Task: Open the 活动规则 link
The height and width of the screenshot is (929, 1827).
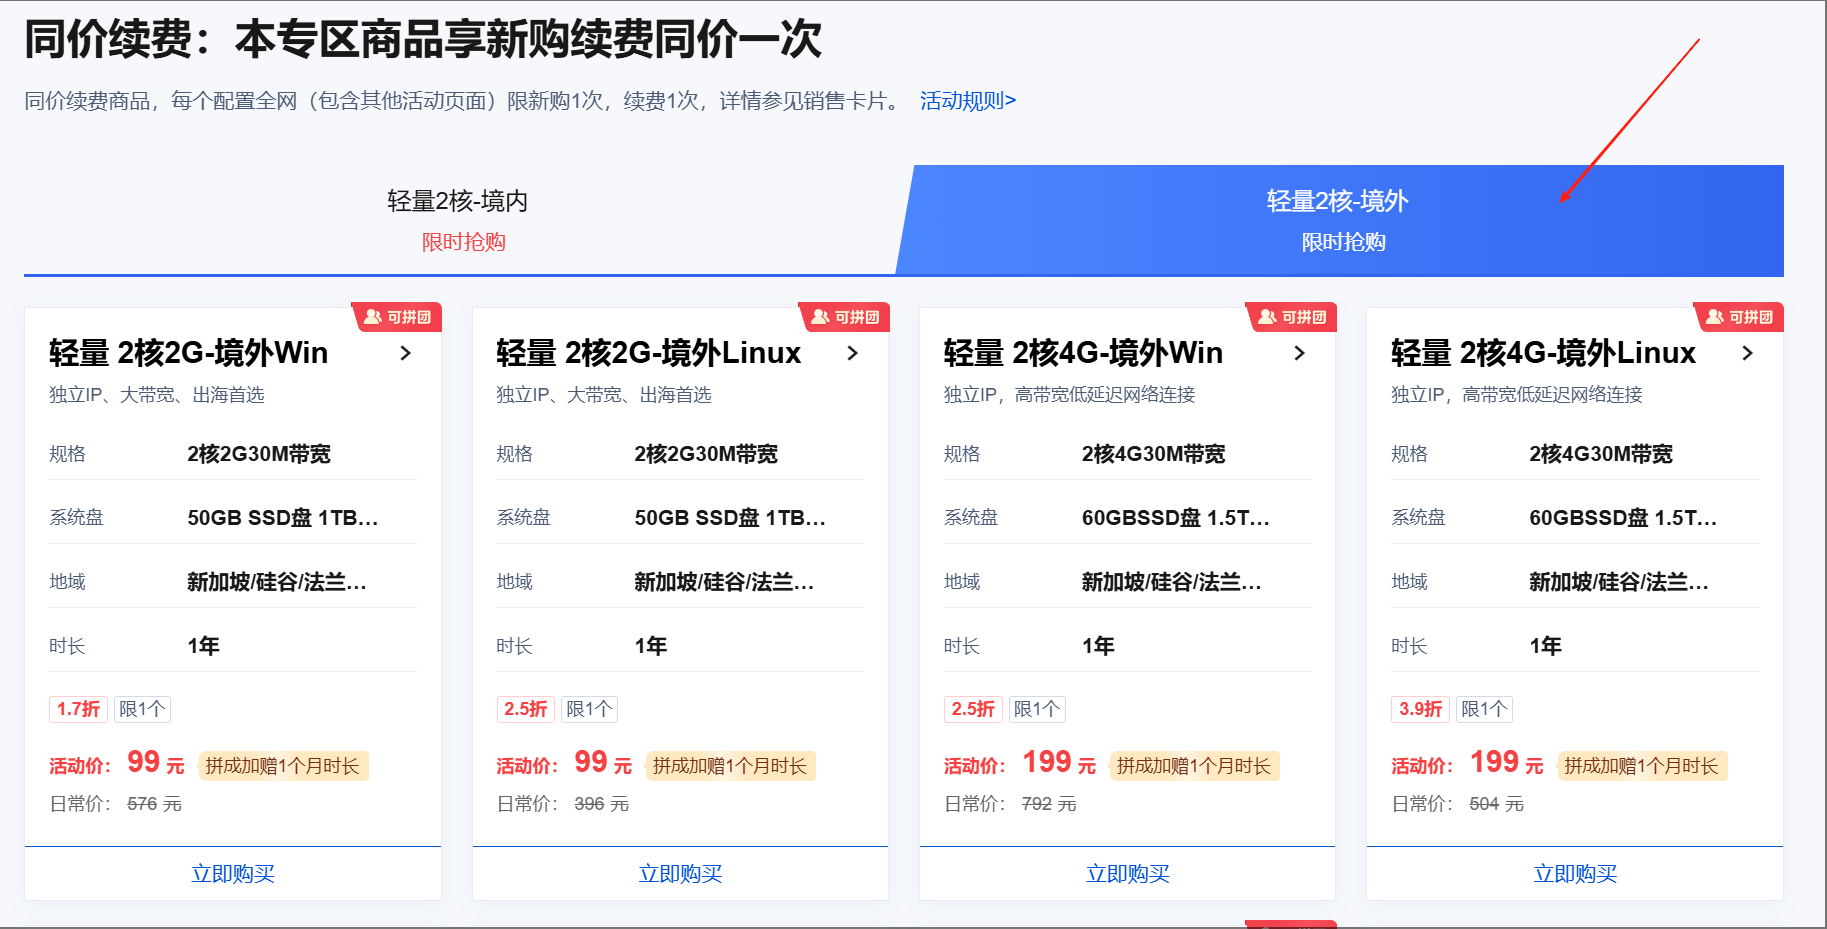Action: [967, 101]
